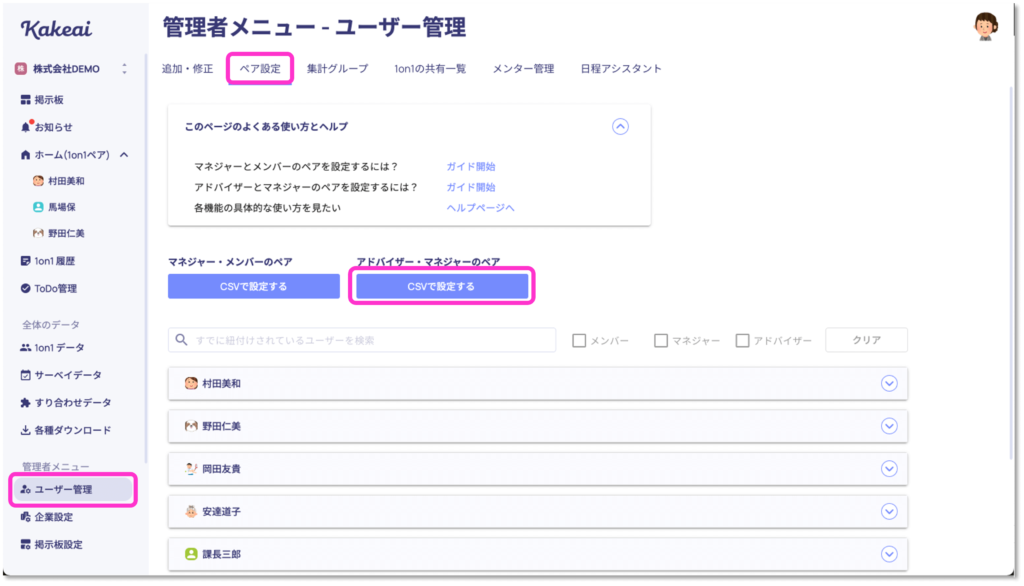Click the クリア button
Screen dimensions: 1024x586
(867, 340)
